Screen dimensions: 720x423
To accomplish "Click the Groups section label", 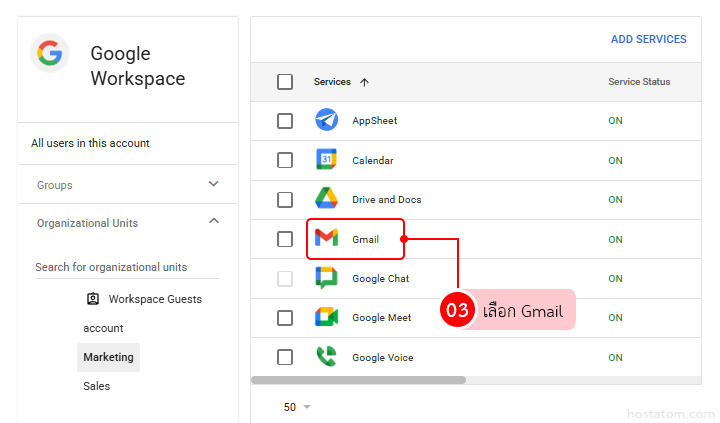I will point(55,185).
